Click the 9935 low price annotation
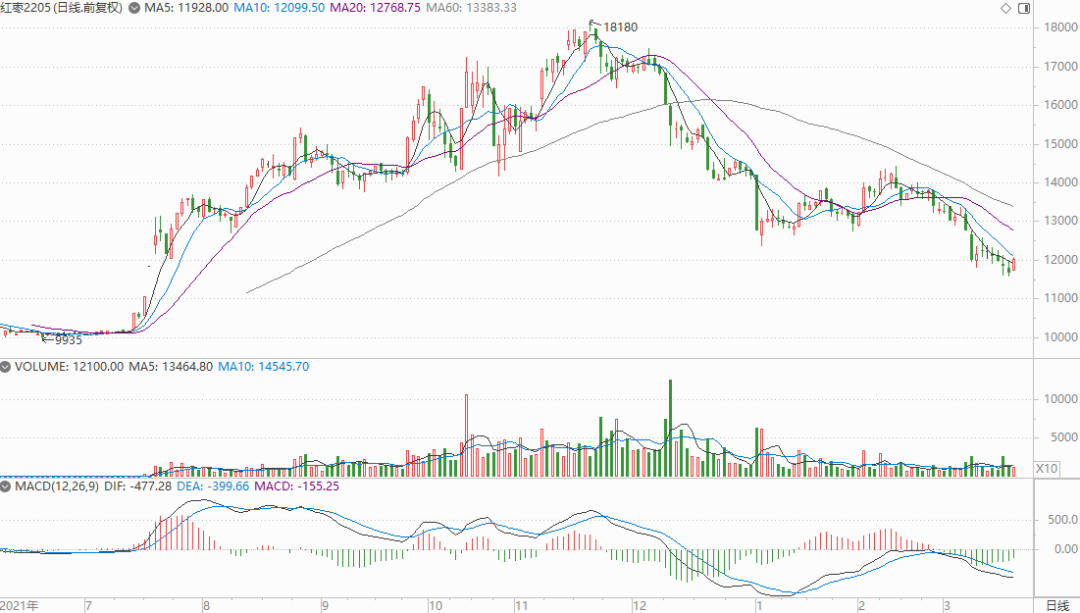Screen dimensions: 1080x613 point(68,340)
